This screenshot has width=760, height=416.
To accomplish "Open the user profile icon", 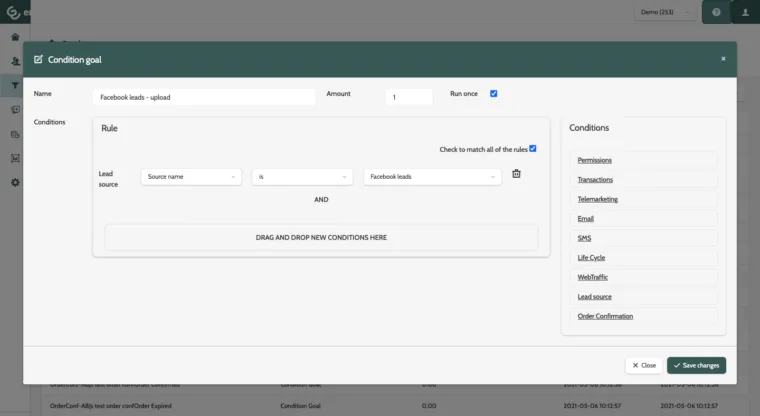I will (x=745, y=12).
